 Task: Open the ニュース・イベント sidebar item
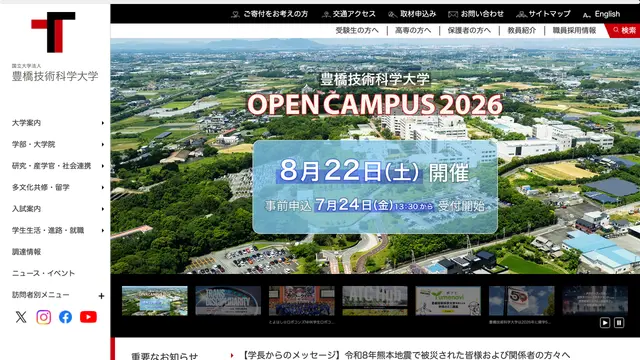(x=43, y=273)
